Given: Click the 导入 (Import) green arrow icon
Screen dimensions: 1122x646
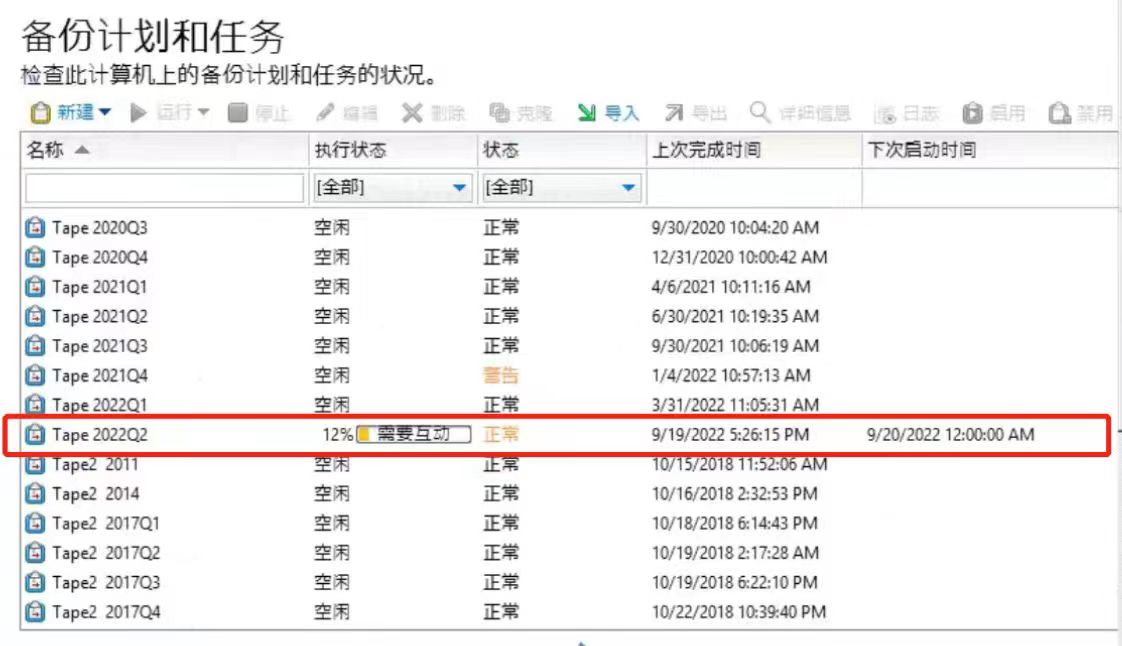Looking at the screenshot, I should pos(586,113).
